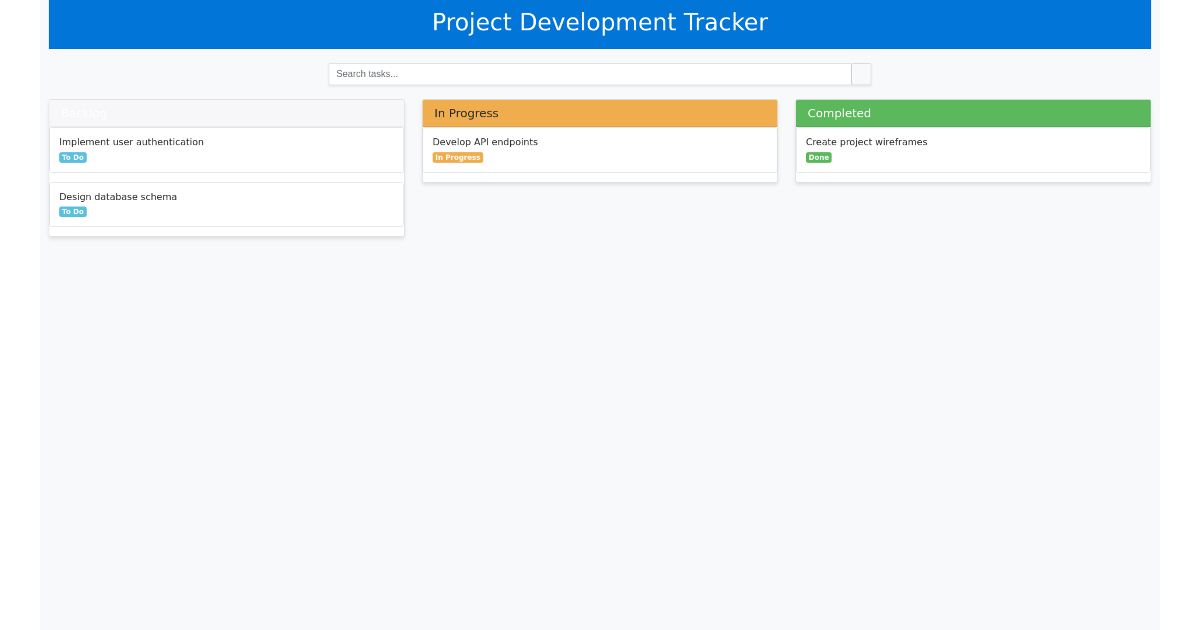Open the Design database schema task
Viewport: 1200px width, 630px height.
pyautogui.click(x=118, y=197)
